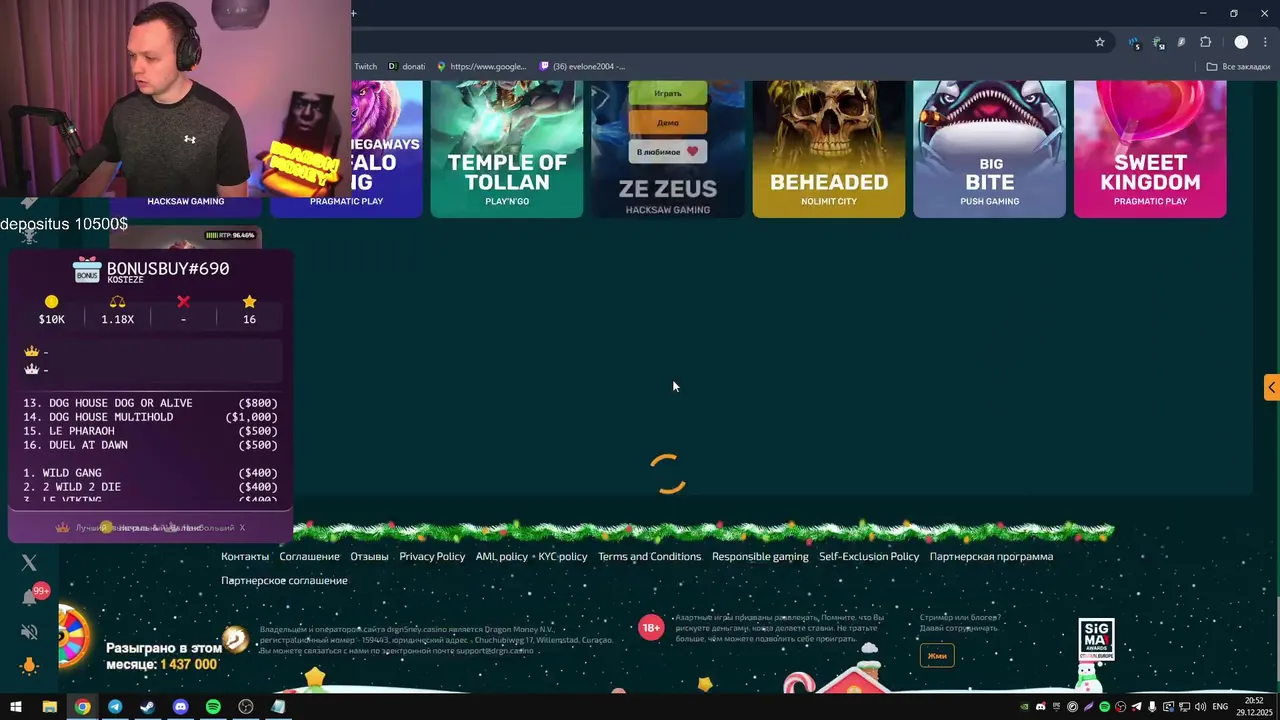1280x720 pixels.
Task: Expand the orange side panel arrow
Action: coord(1272,388)
